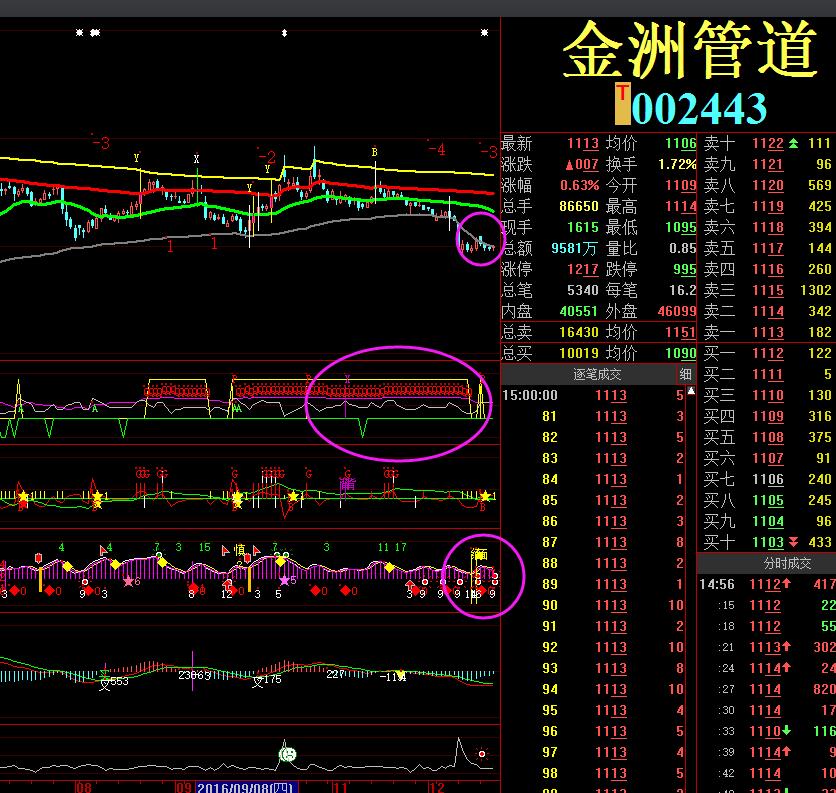The width and height of the screenshot is (836, 793).
Task: Click the 交553 label on the MACD chart
Action: pyautogui.click(x=114, y=682)
